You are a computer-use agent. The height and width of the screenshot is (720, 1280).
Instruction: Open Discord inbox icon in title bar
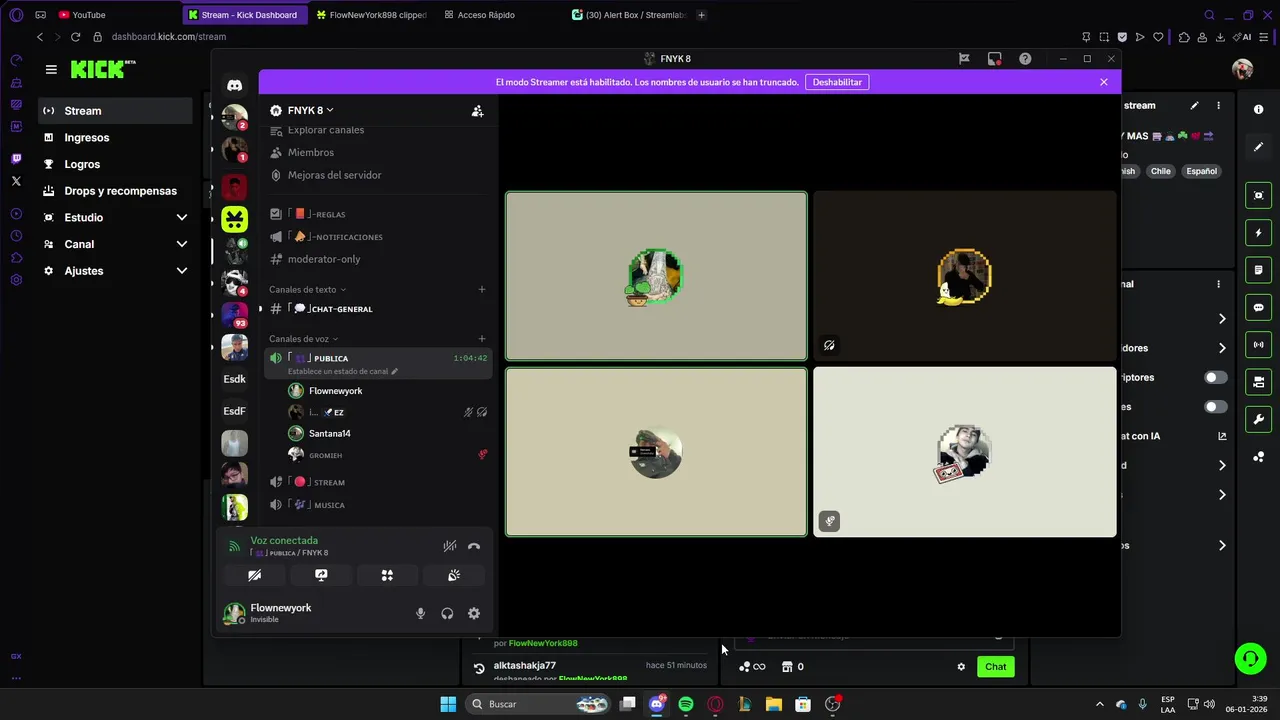click(x=994, y=59)
